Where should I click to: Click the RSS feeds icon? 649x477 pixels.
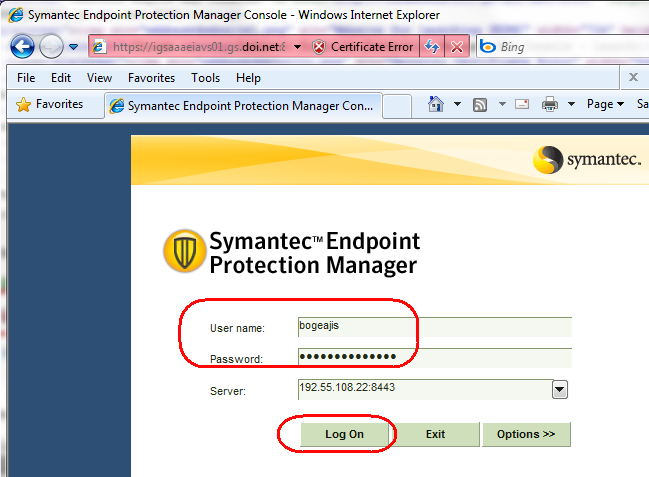coord(480,105)
